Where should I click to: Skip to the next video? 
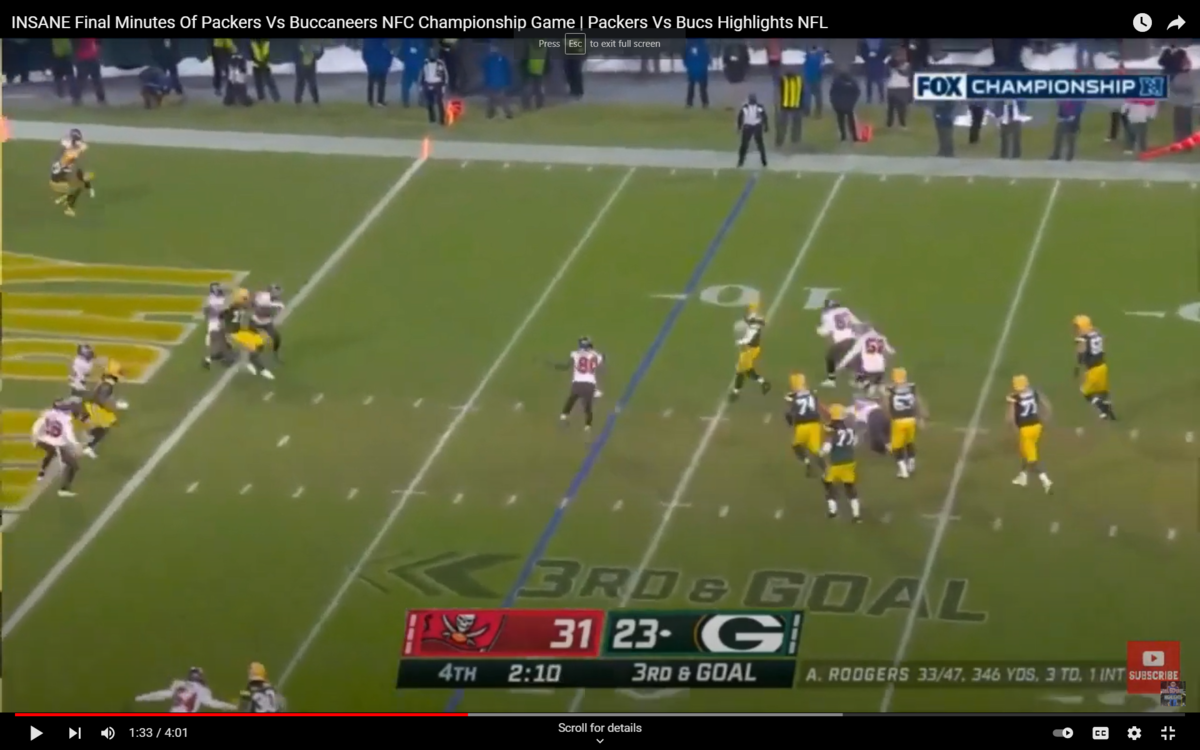coord(74,733)
